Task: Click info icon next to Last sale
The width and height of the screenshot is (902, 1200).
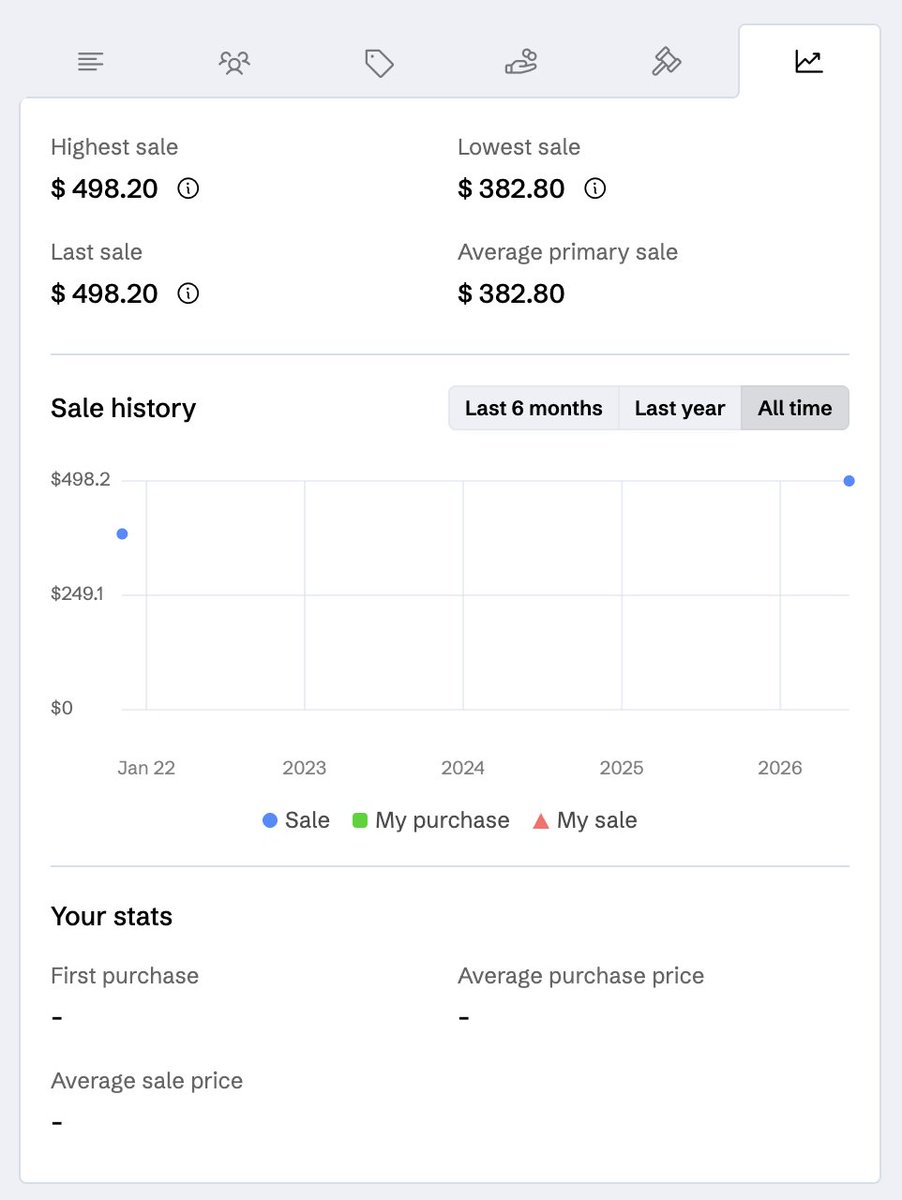Action: (x=188, y=293)
